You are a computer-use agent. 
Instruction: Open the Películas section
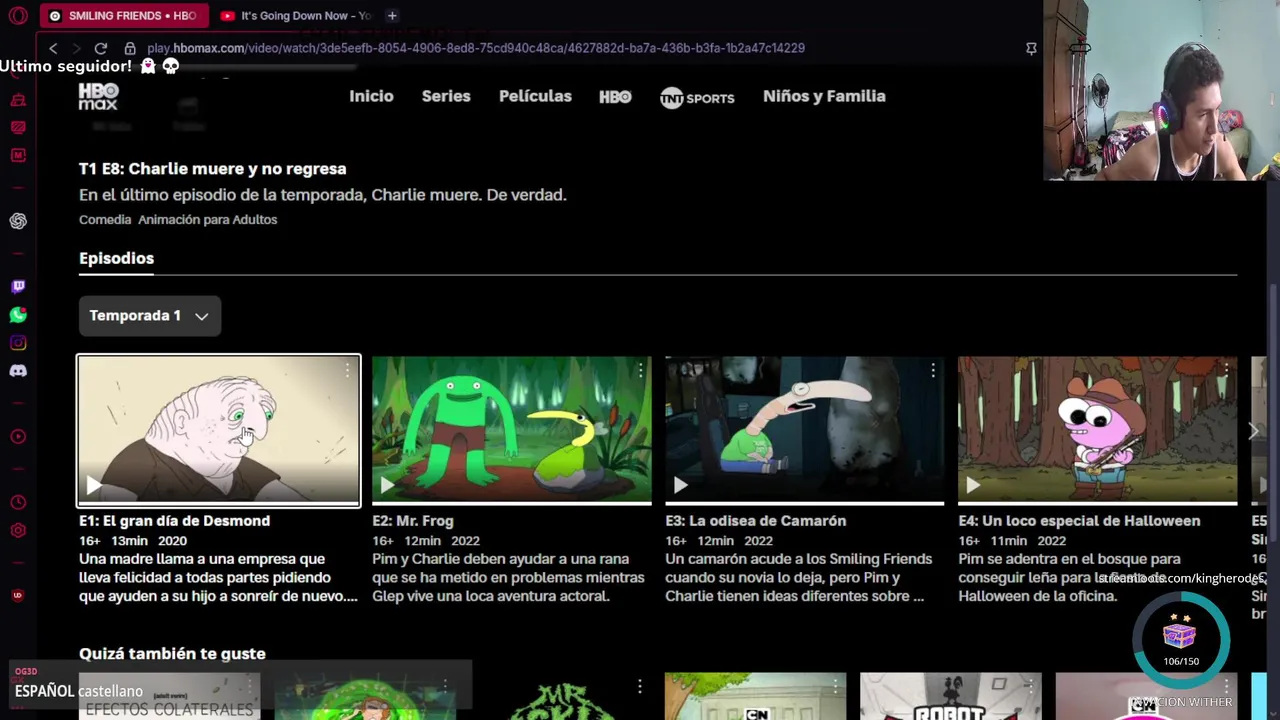[x=535, y=96]
